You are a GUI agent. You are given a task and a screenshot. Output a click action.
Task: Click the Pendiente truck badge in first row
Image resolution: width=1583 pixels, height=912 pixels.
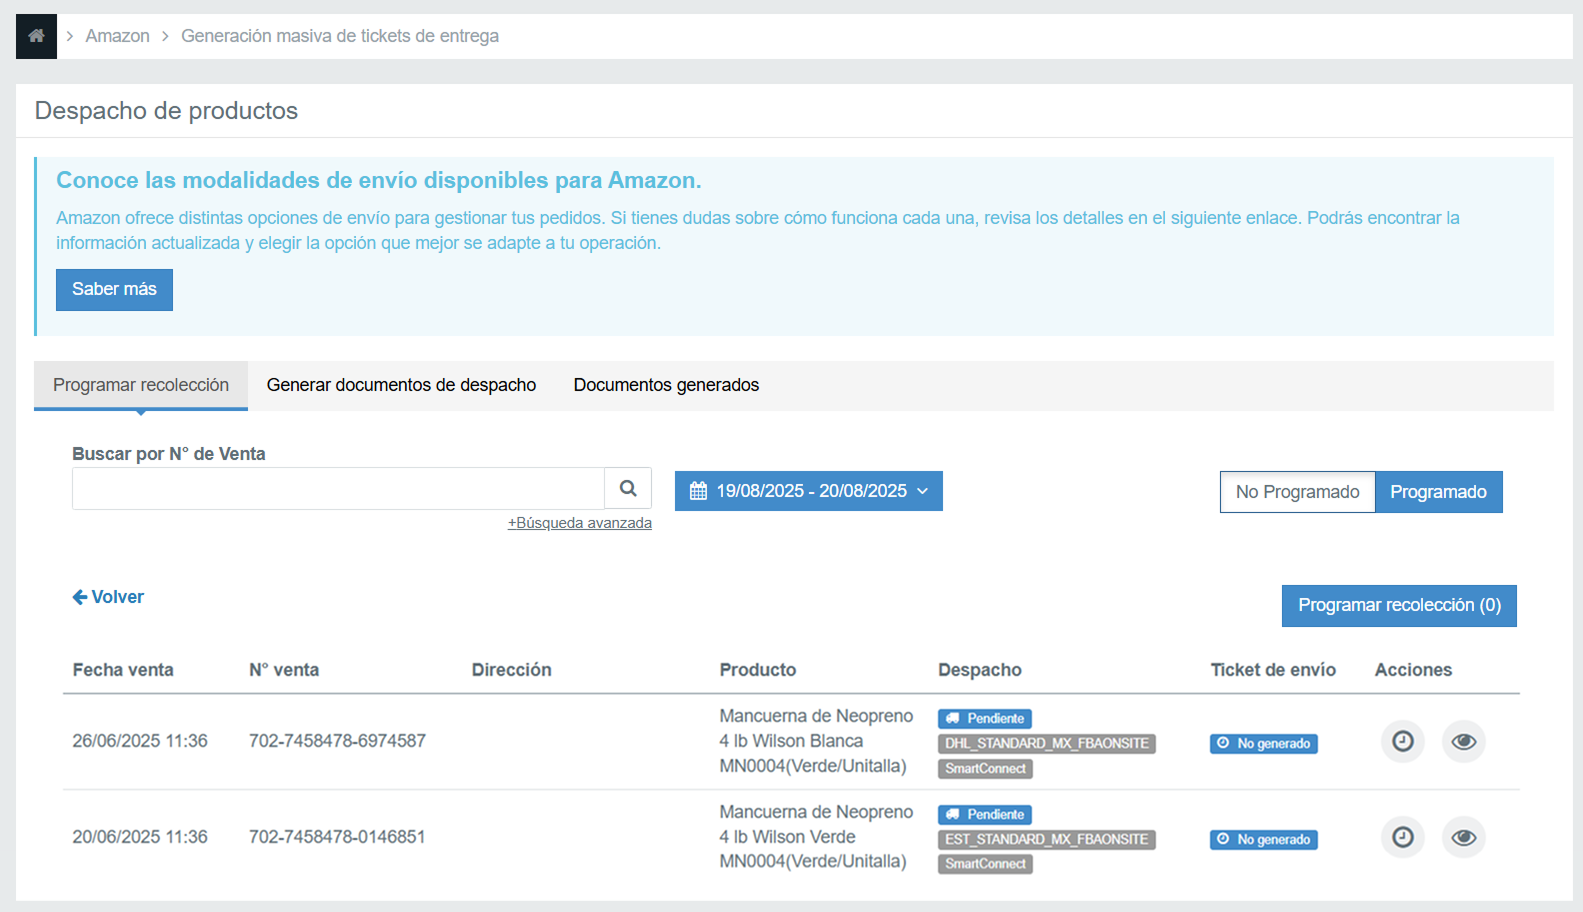coord(984,718)
